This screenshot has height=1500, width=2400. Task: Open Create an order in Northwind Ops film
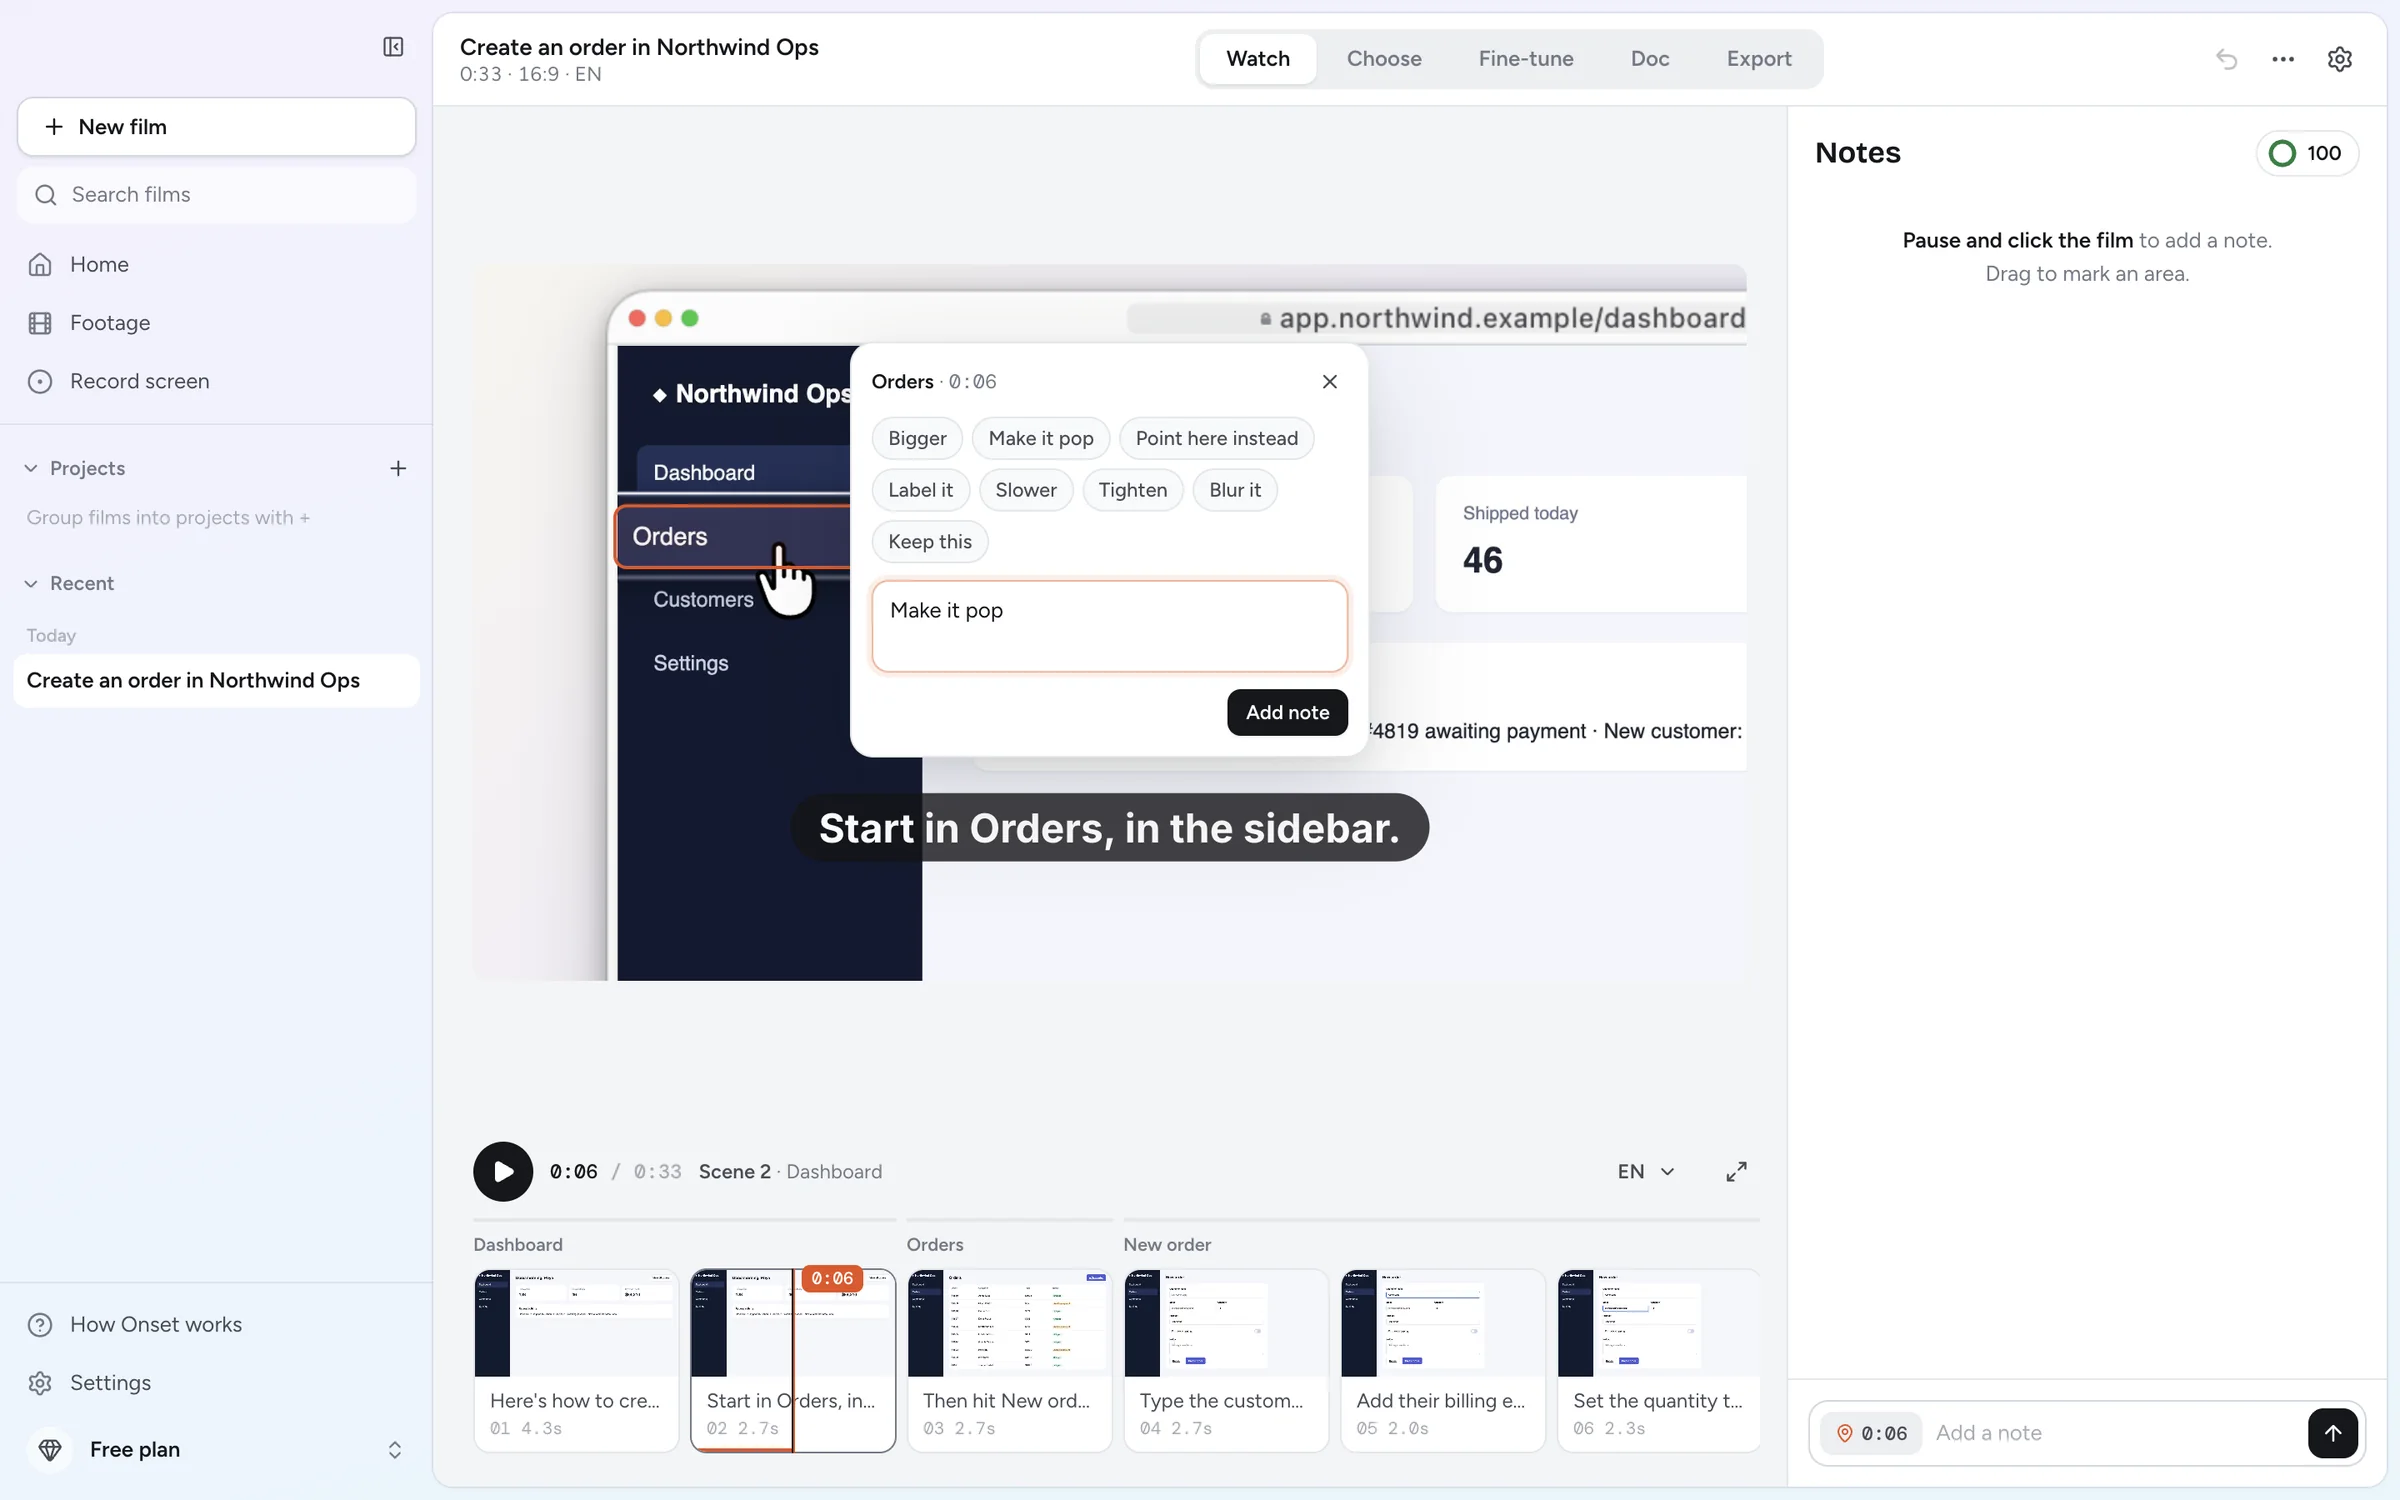[x=216, y=680]
